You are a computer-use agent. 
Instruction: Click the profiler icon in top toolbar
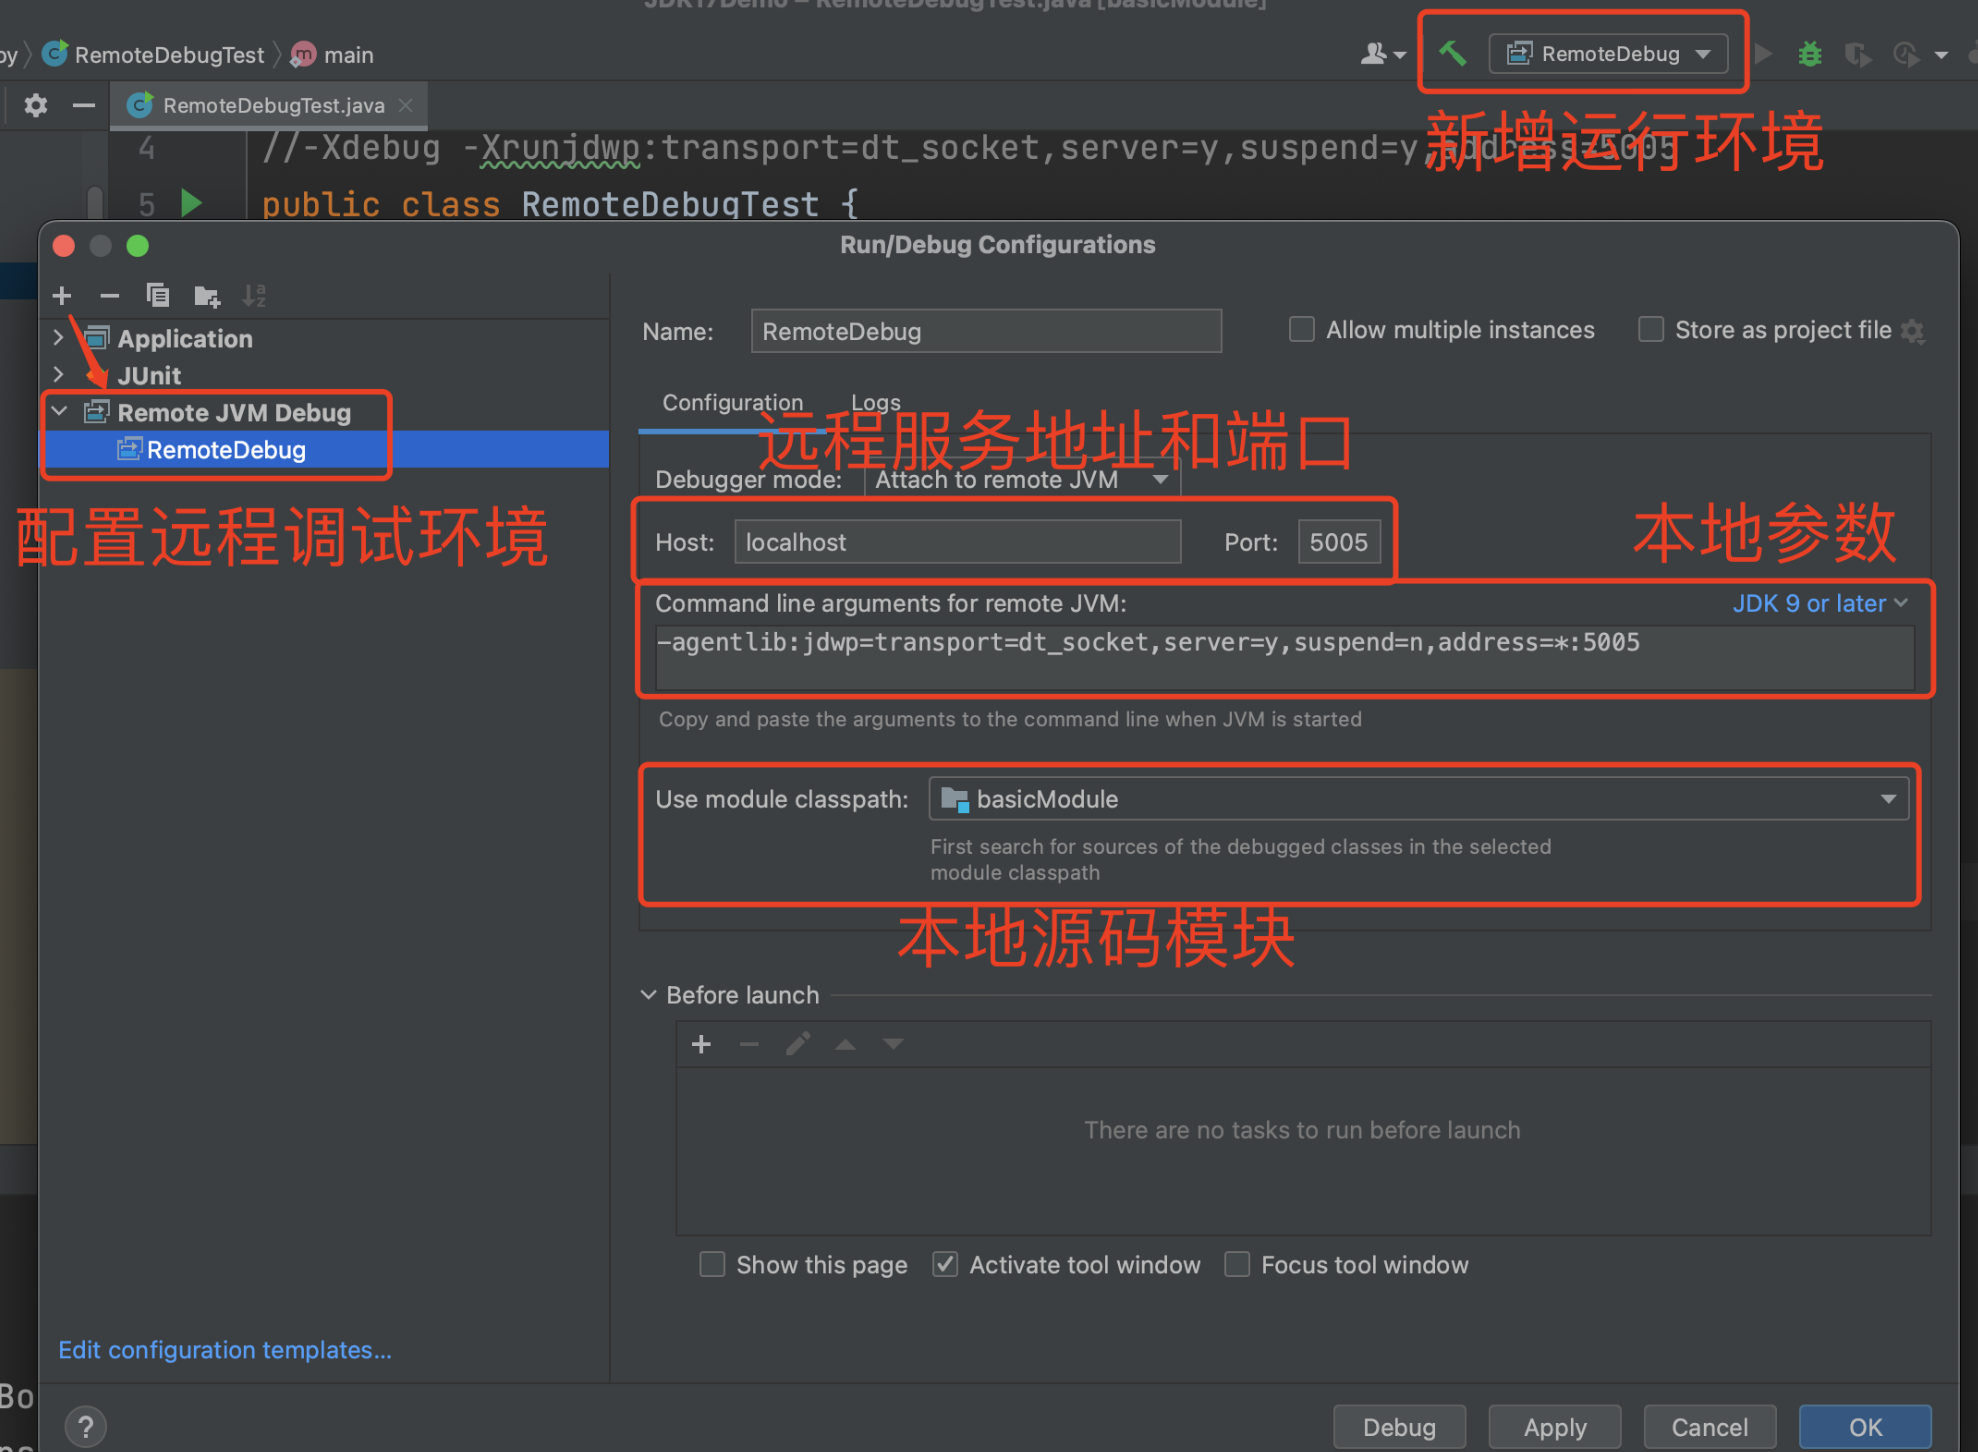pyautogui.click(x=1906, y=54)
